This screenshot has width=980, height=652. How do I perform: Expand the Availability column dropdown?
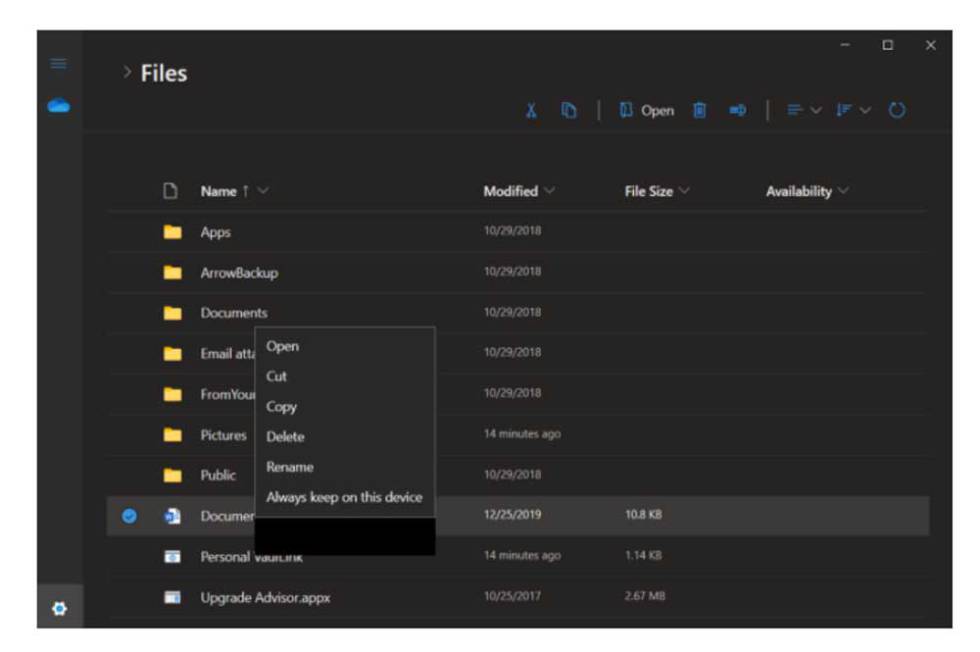tap(843, 191)
